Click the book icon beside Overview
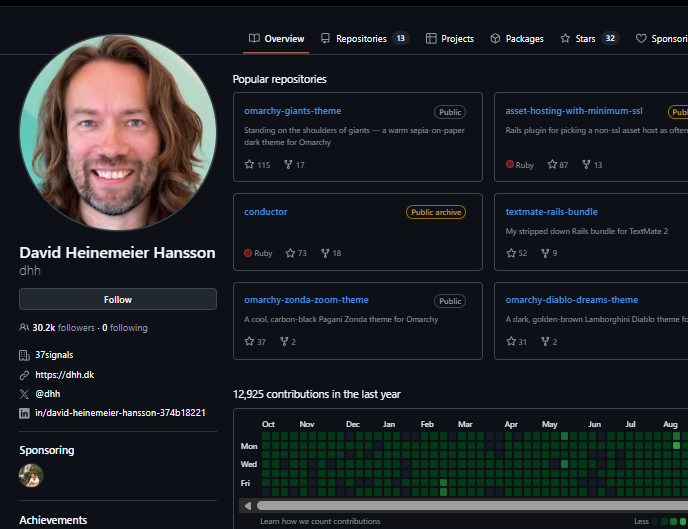The image size is (688, 529). click(254, 39)
